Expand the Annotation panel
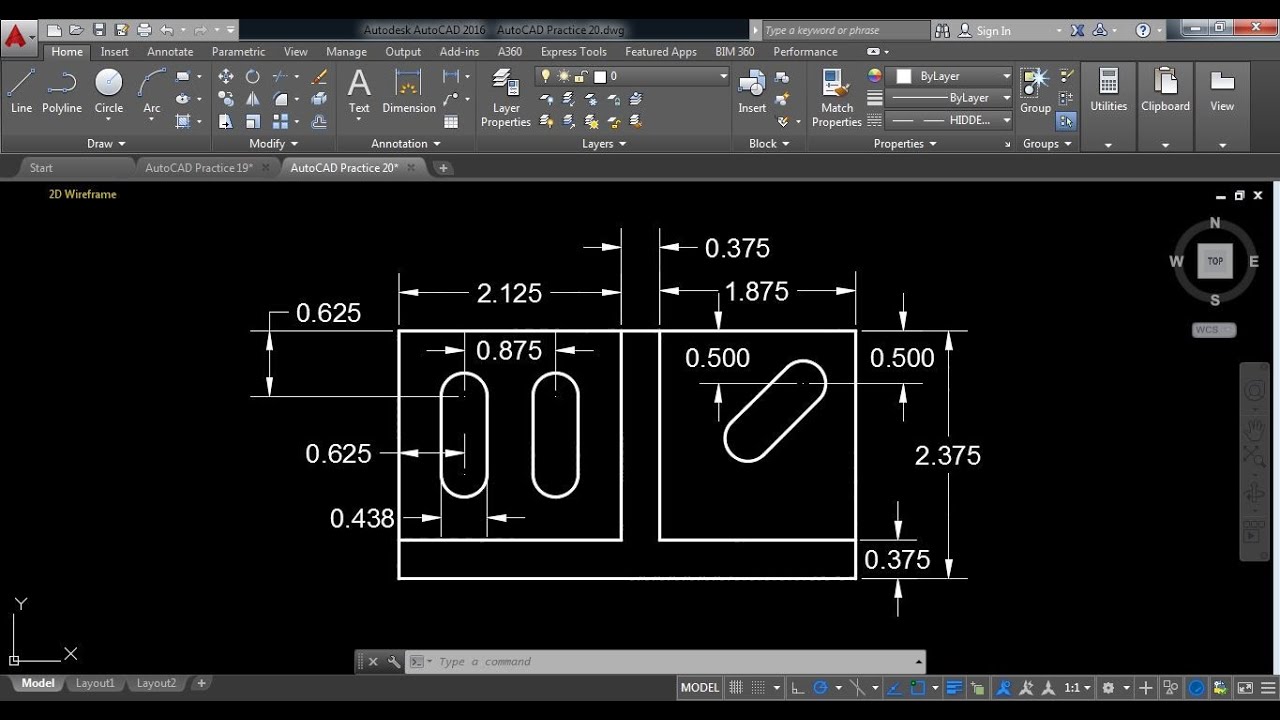1280x720 pixels. click(407, 144)
